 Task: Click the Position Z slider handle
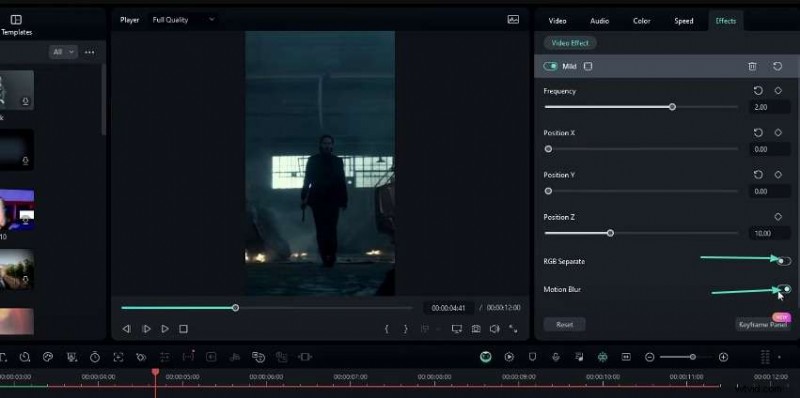(x=610, y=233)
